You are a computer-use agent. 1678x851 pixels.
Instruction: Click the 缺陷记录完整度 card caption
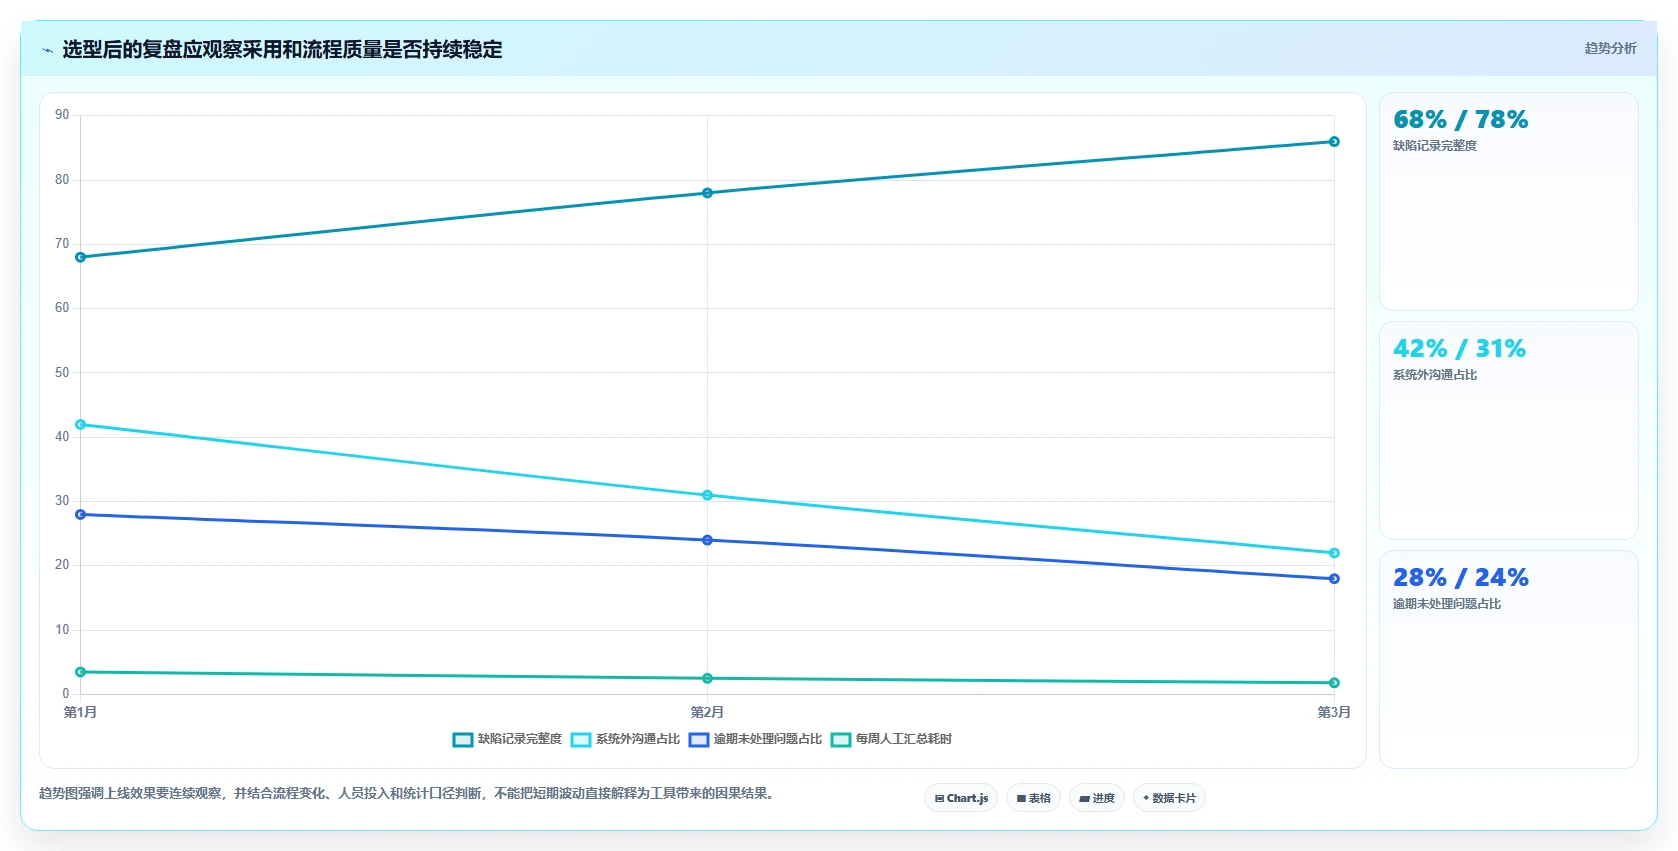(1435, 146)
